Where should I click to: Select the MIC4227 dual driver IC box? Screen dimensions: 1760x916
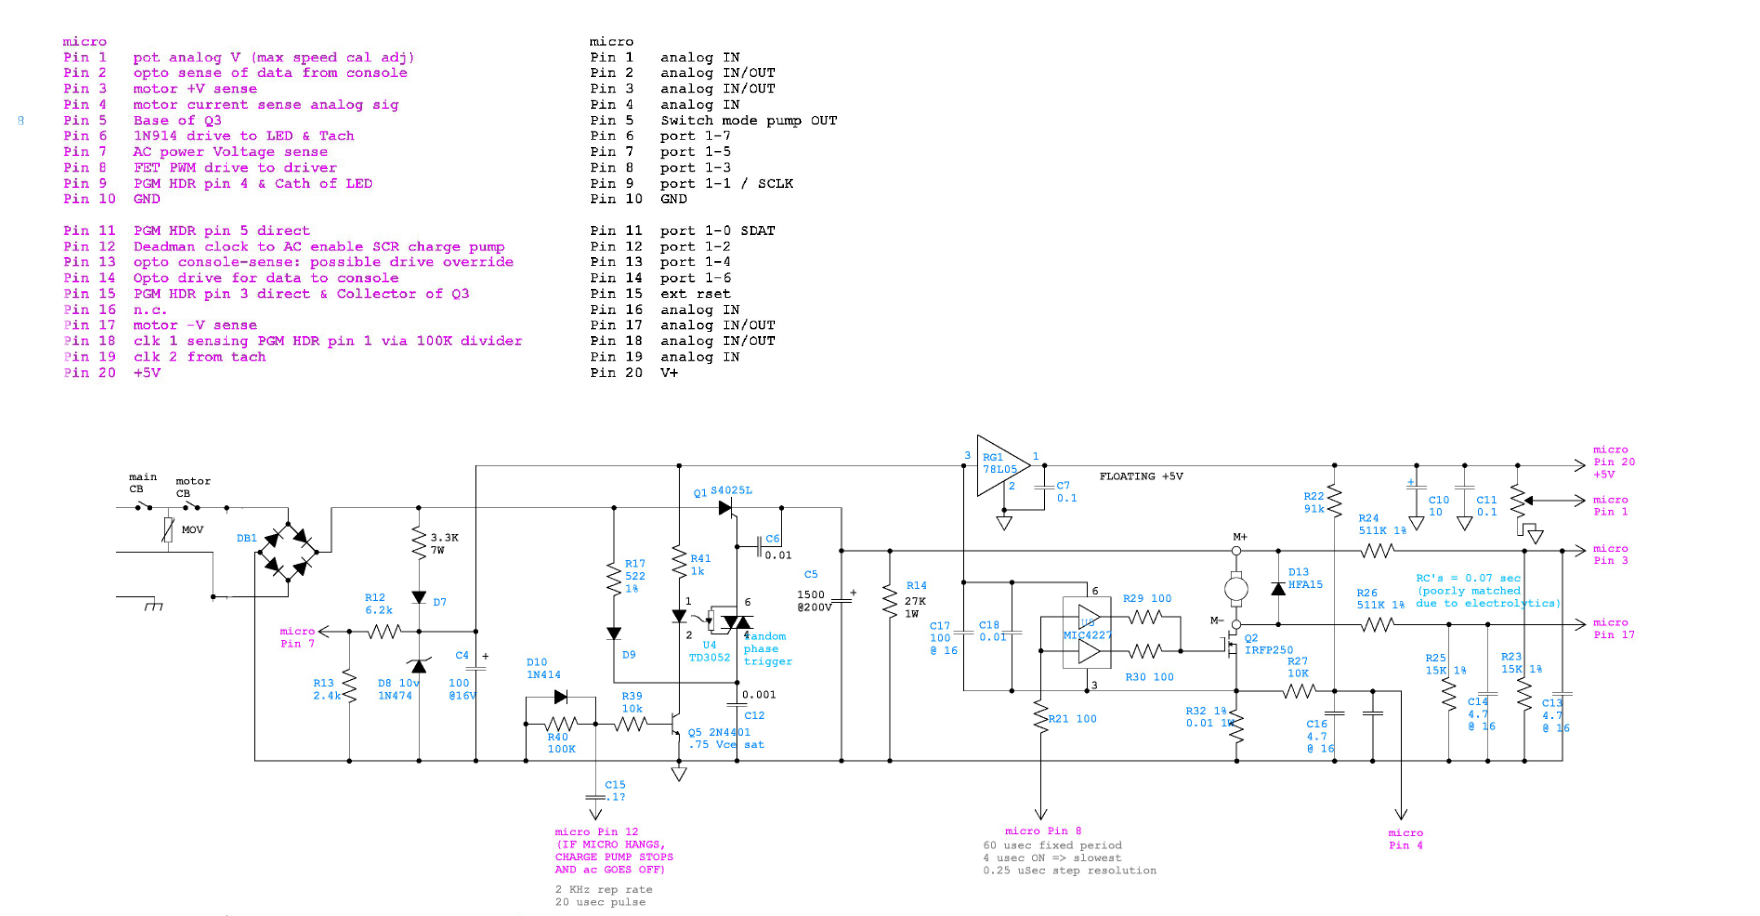coord(1088,635)
